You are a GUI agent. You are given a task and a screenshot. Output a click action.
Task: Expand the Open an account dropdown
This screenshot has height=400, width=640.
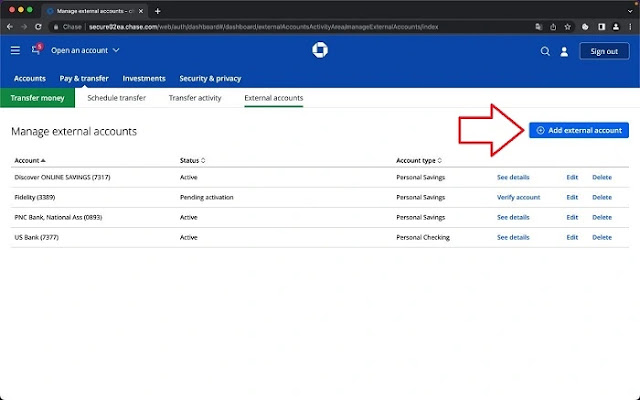click(85, 50)
